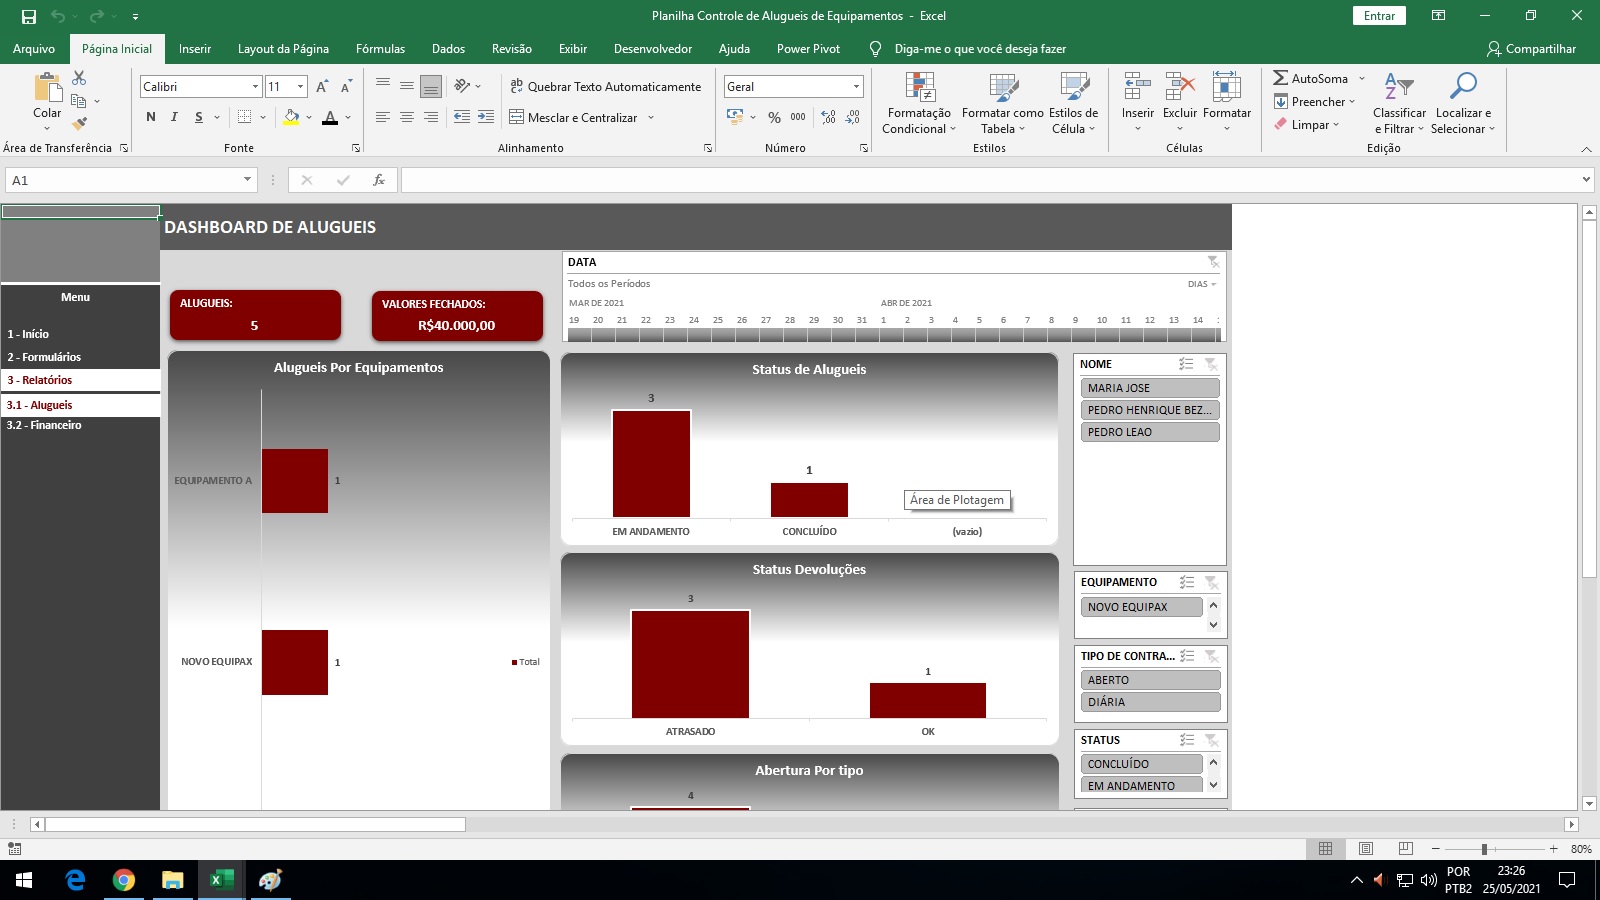The width and height of the screenshot is (1600, 900).
Task: Expand the formula bar
Action: (1586, 180)
